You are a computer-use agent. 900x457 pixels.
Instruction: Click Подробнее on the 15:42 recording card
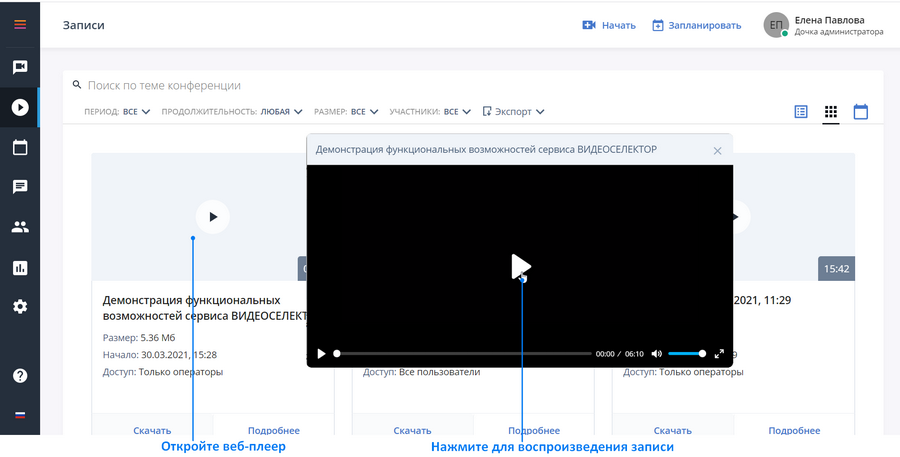794,430
